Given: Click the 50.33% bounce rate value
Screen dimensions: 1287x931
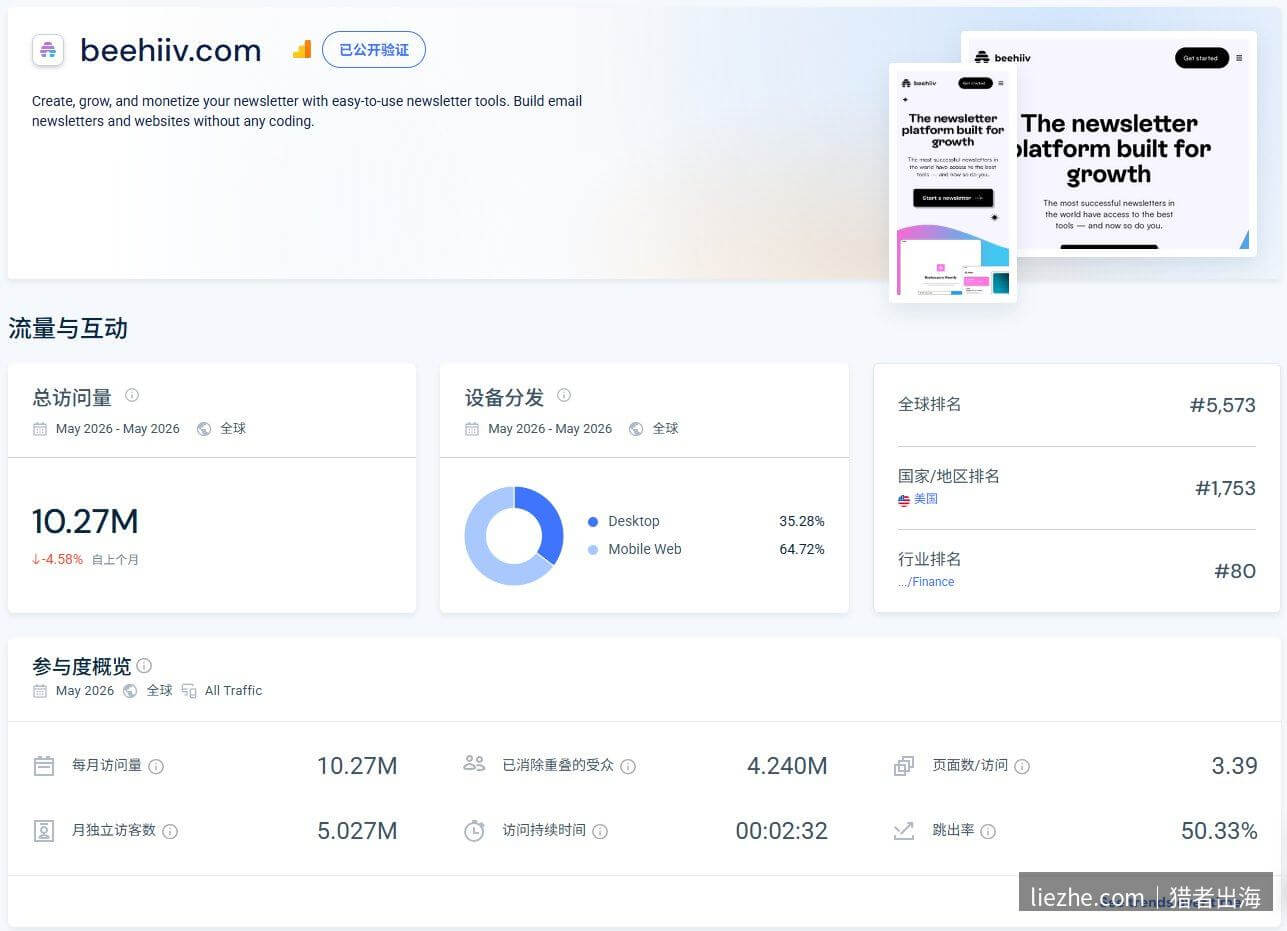Looking at the screenshot, I should pyautogui.click(x=1219, y=831).
